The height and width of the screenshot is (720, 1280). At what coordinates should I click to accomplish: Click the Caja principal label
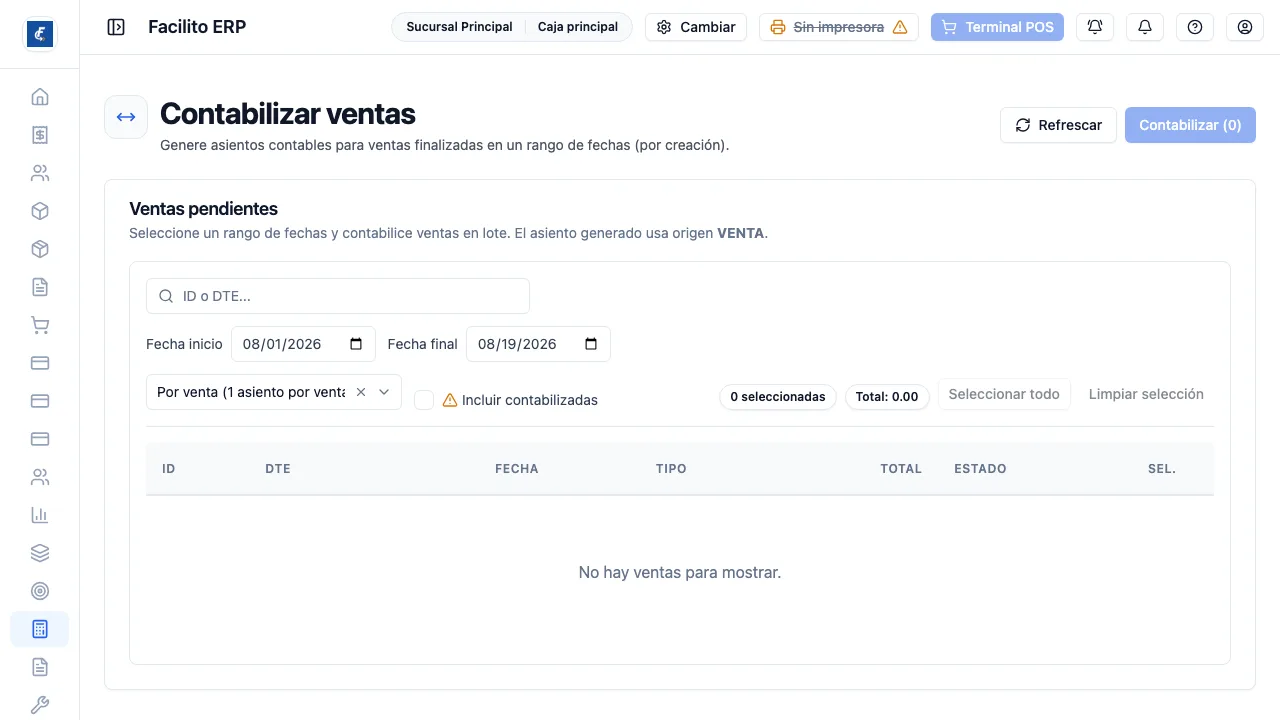[x=578, y=27]
